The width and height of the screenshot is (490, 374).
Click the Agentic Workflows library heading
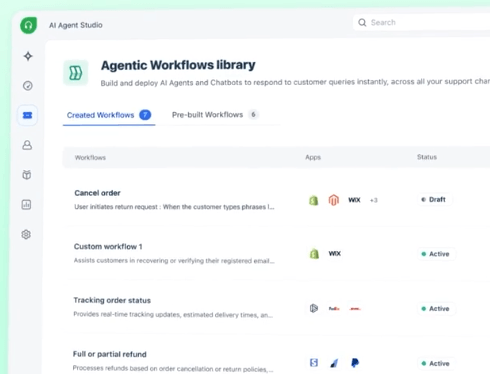point(178,65)
